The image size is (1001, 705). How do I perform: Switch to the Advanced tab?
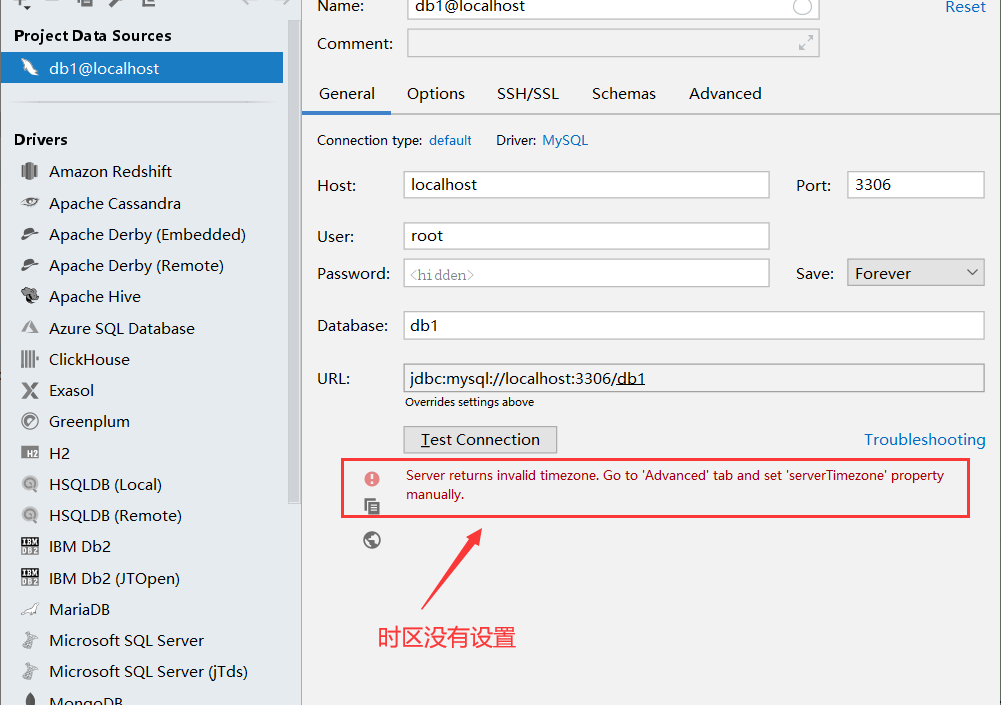pos(725,93)
